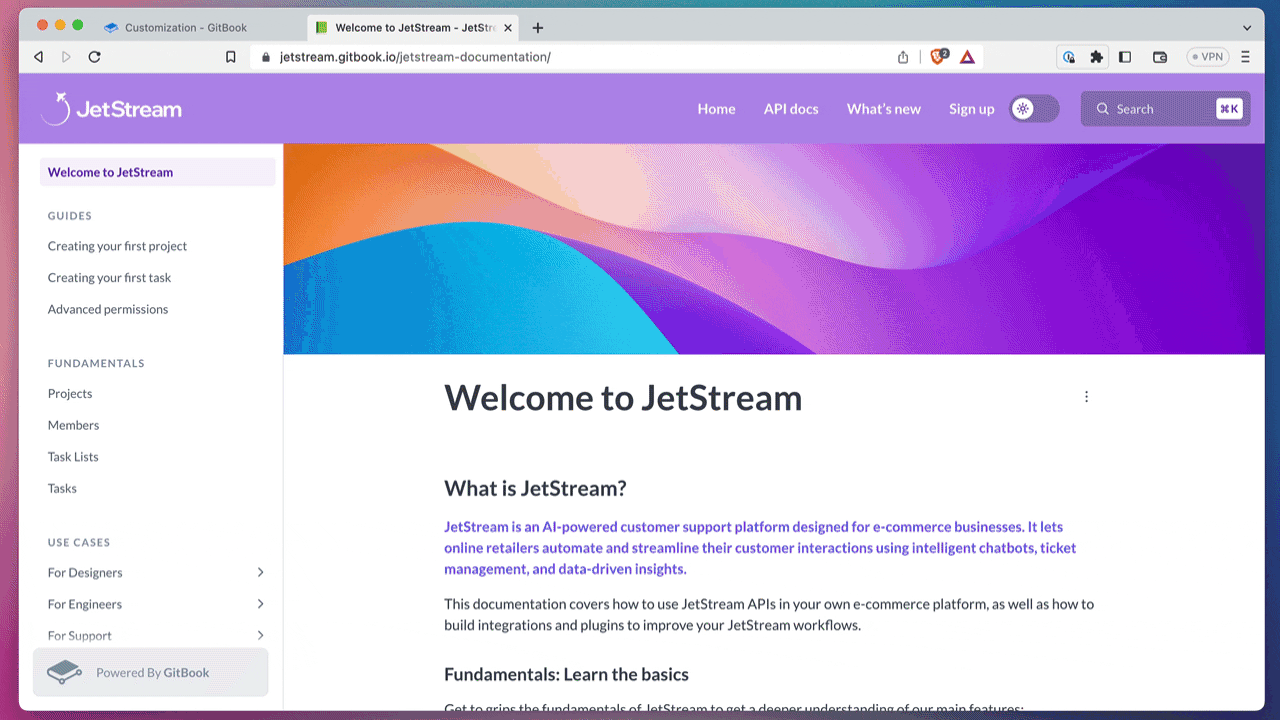Open For Designers in the sidebar
This screenshot has height=720, width=1280.
pyautogui.click(x=85, y=572)
